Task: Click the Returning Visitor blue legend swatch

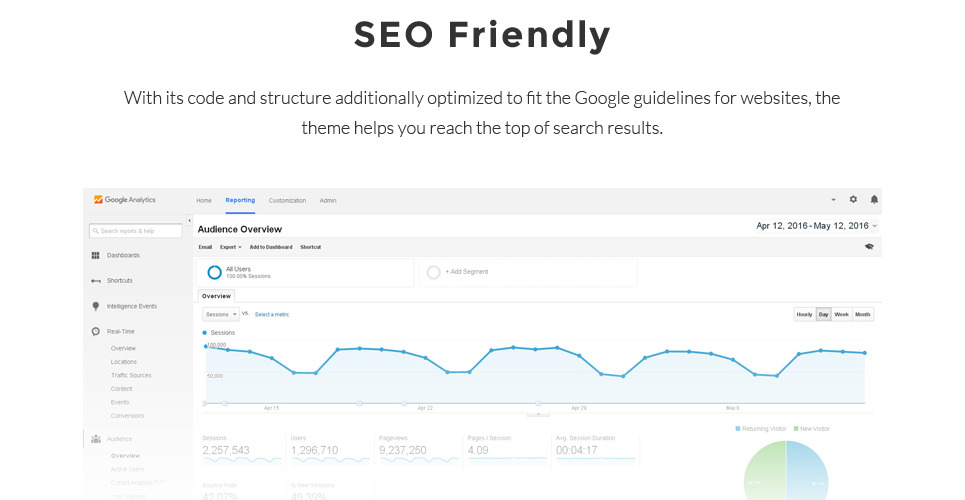Action: point(738,429)
